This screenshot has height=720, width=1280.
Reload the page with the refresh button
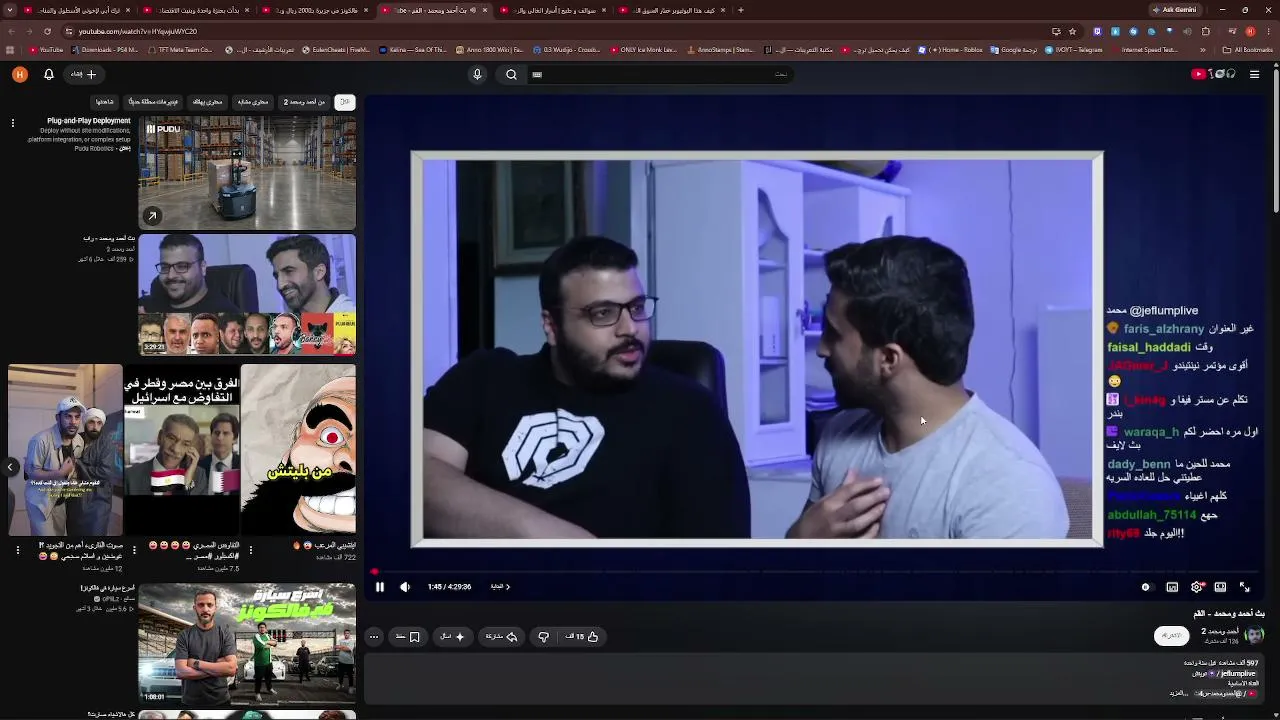coord(47,31)
